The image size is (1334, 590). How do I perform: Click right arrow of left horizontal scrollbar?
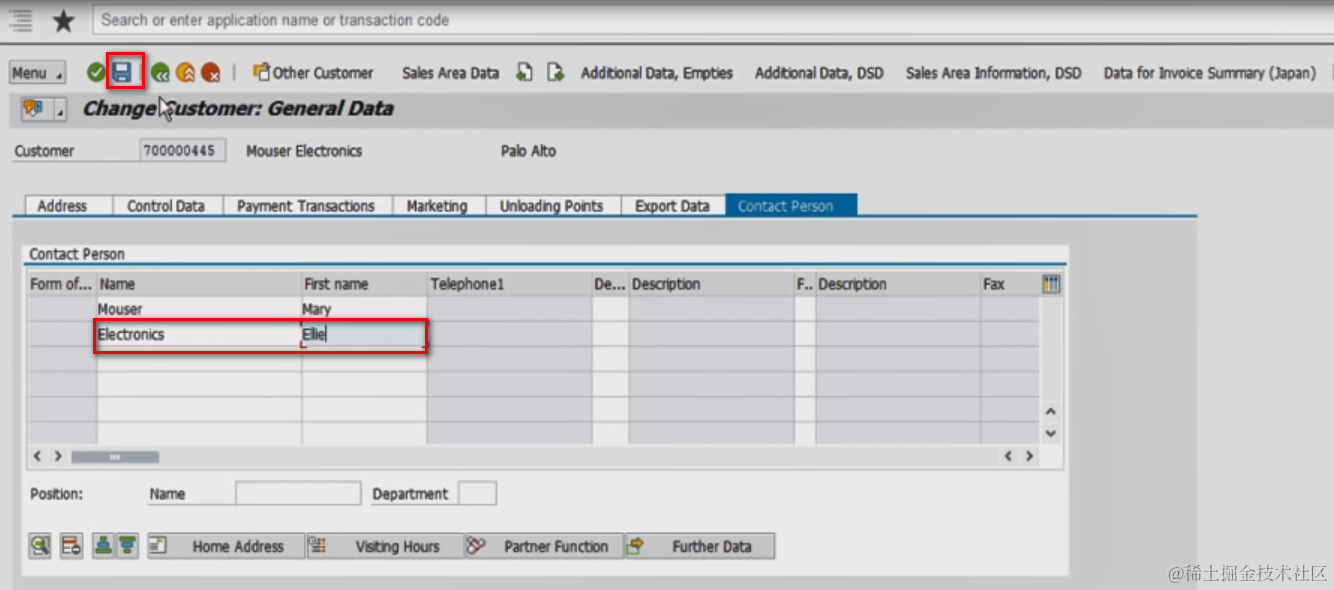[58, 456]
